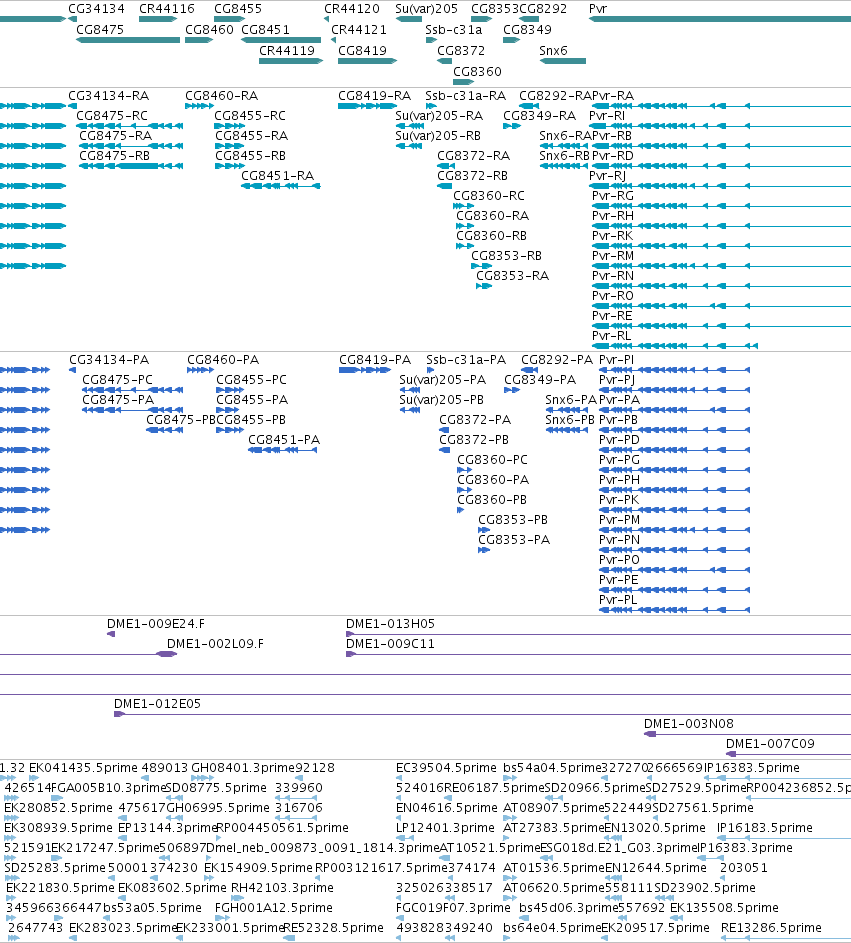851x943 pixels.
Task: Click the GH08401.3prime EST label
Action: 243,767
